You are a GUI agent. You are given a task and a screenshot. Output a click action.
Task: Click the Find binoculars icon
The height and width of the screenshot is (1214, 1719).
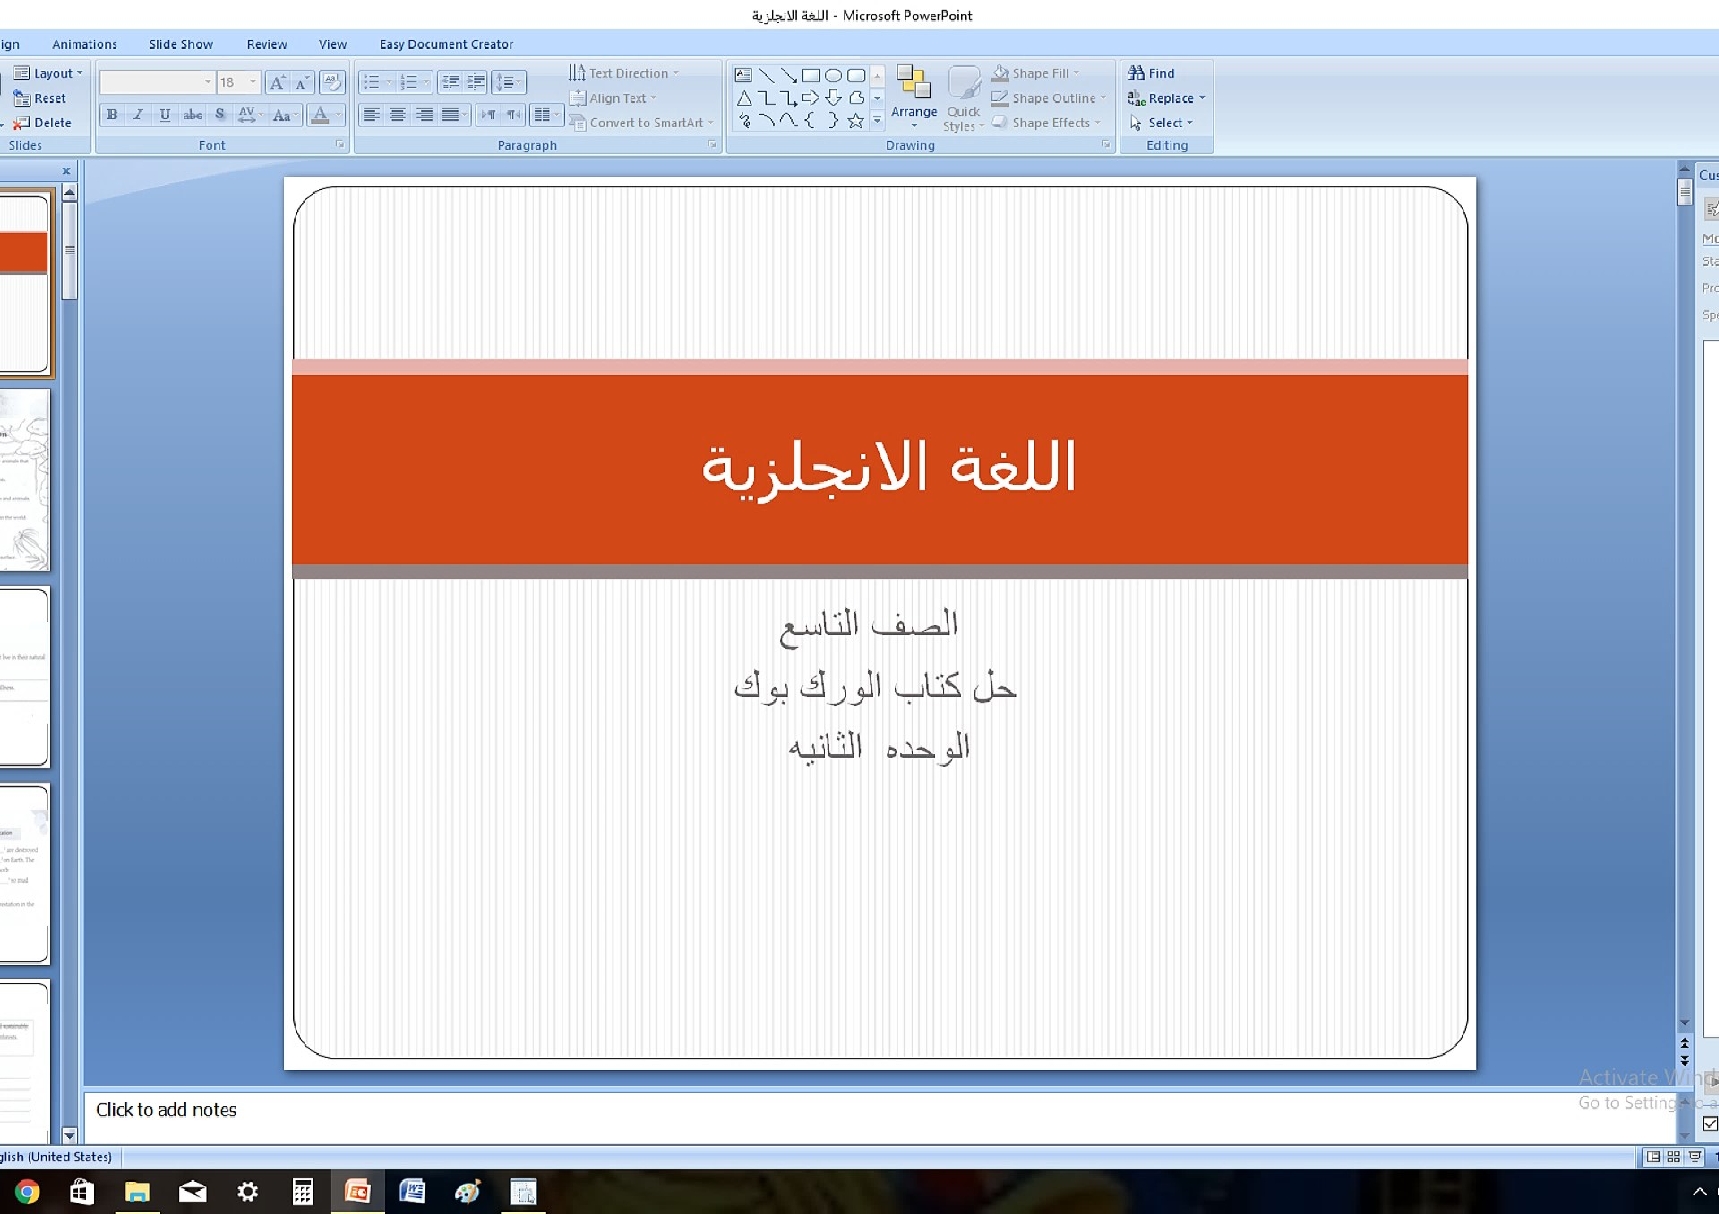click(1137, 73)
